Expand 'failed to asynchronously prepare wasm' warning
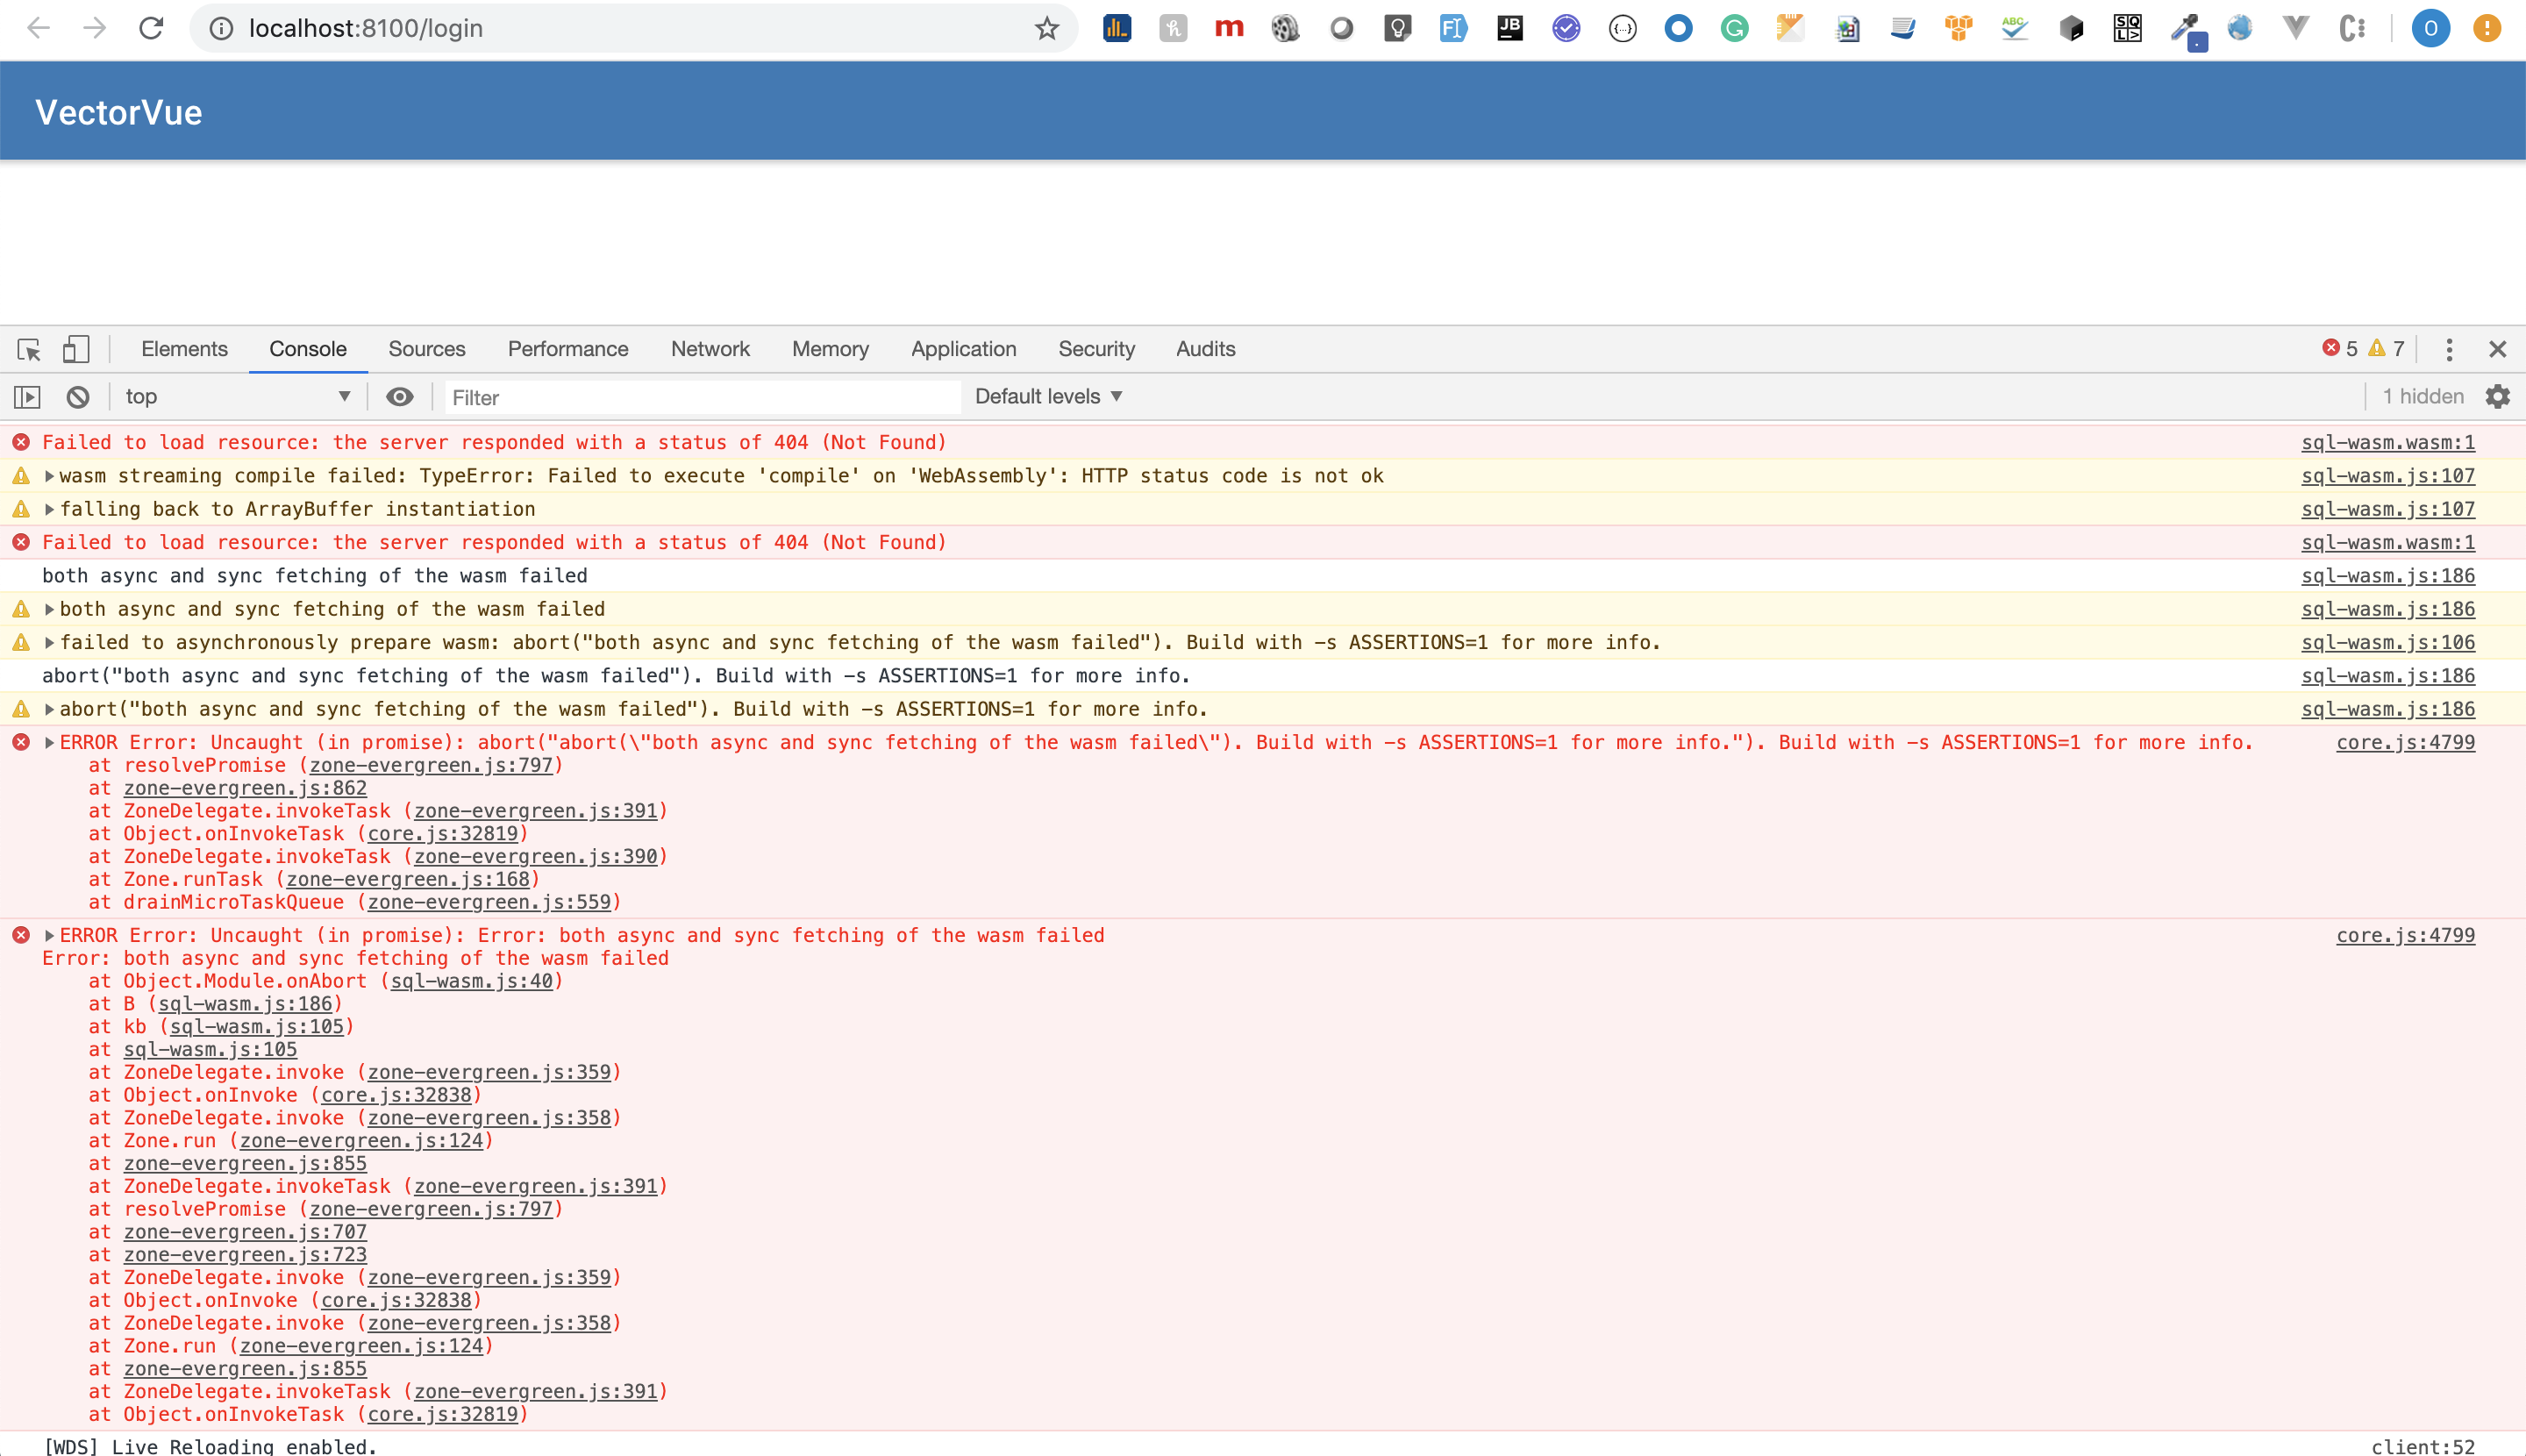This screenshot has height=1456, width=2526. tap(49, 642)
